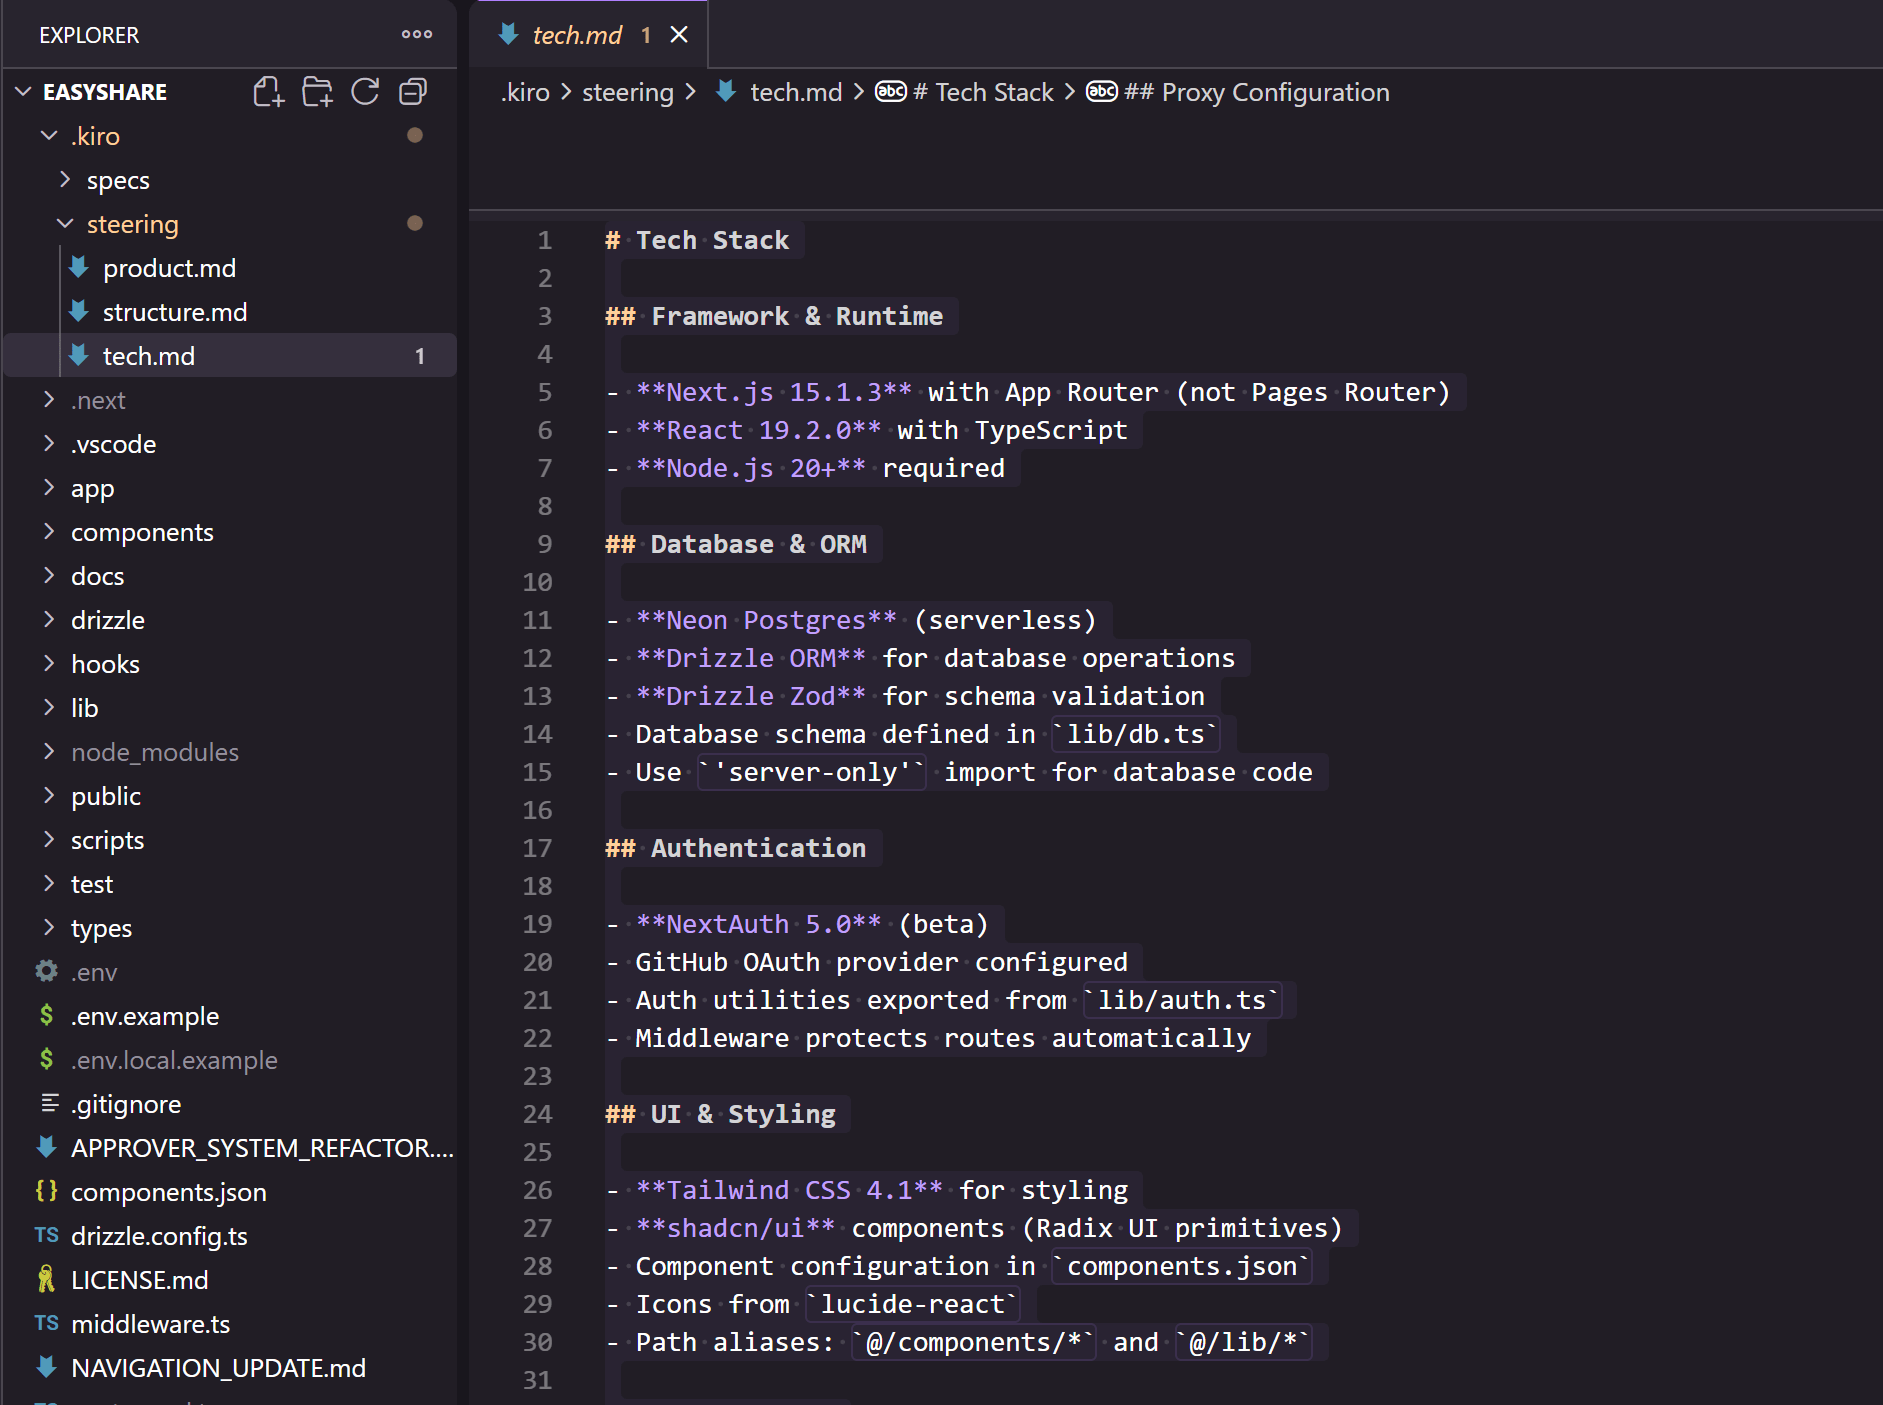Viewport: 1883px width, 1405px height.
Task: Open components.json file
Action: (229, 1192)
